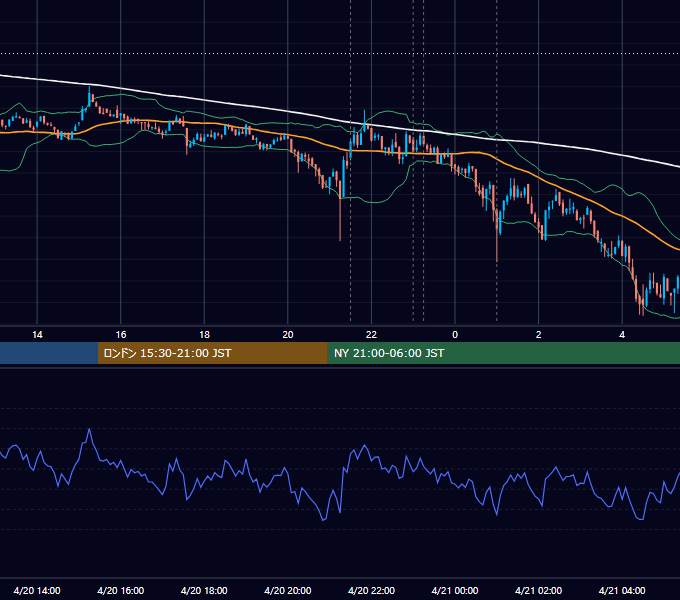Click the 4/20 16:00 date label
This screenshot has height=600, width=680.
pos(121,590)
